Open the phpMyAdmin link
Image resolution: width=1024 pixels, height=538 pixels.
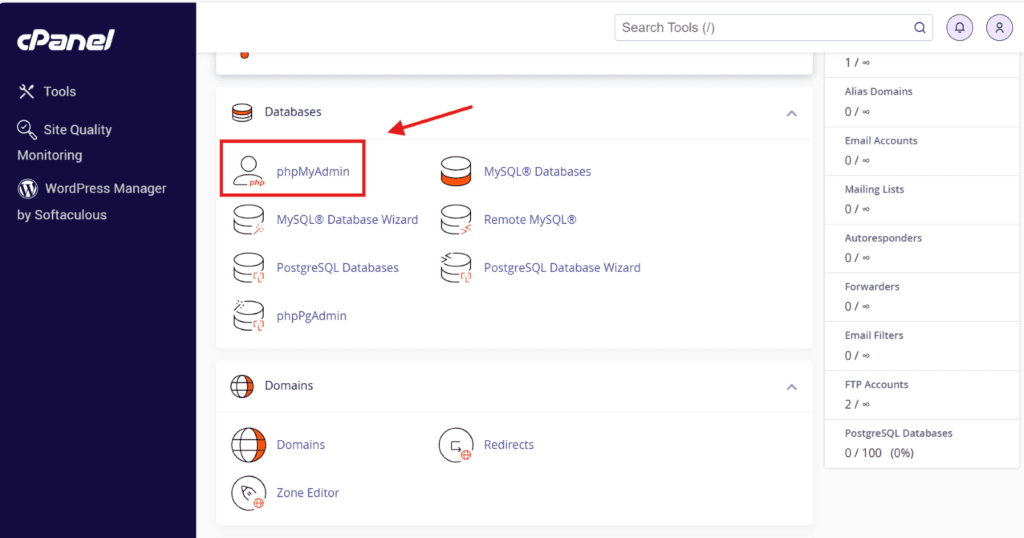click(x=313, y=171)
